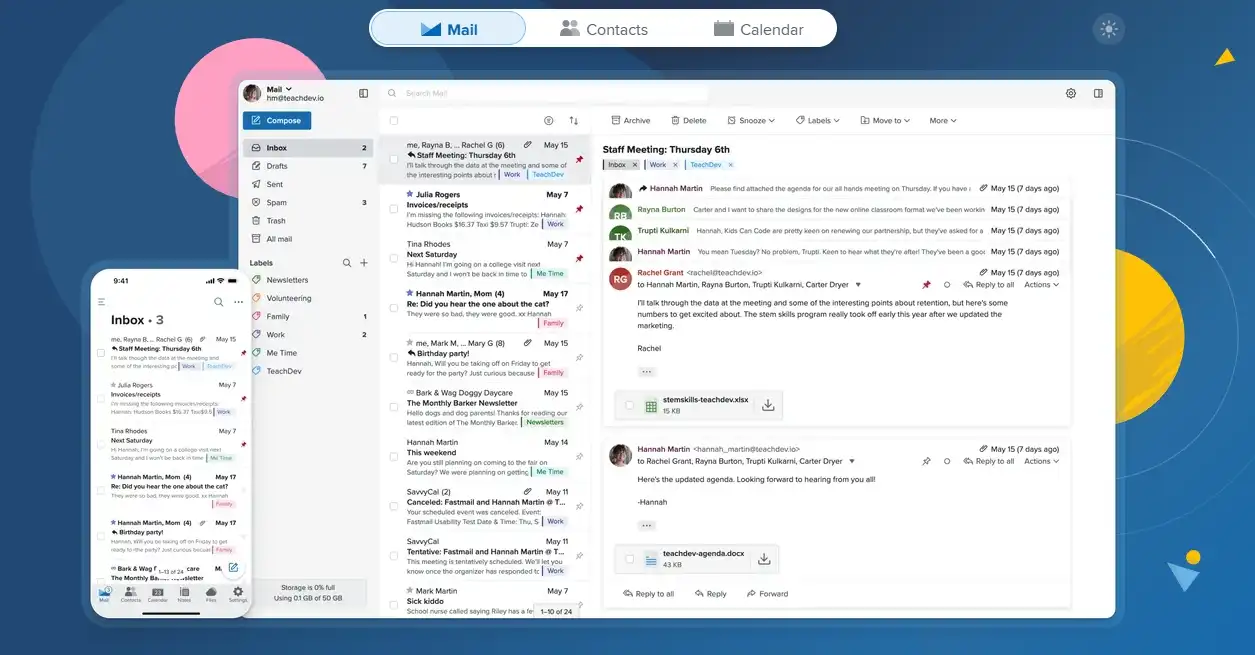Remove the Work label from the conversation

point(675,165)
